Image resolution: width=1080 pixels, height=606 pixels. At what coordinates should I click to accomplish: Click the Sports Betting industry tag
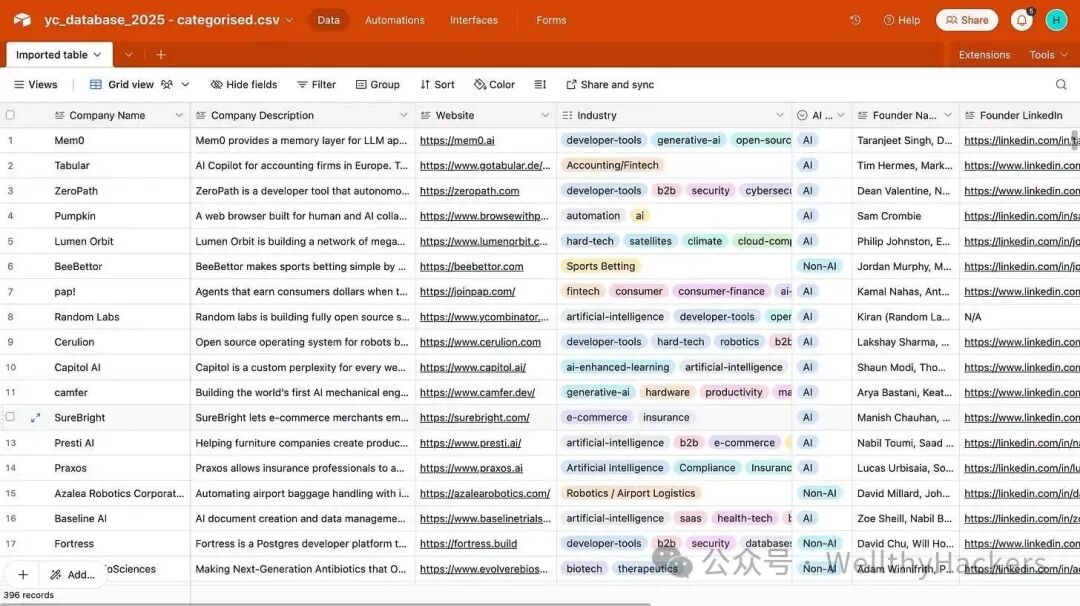[x=601, y=266]
